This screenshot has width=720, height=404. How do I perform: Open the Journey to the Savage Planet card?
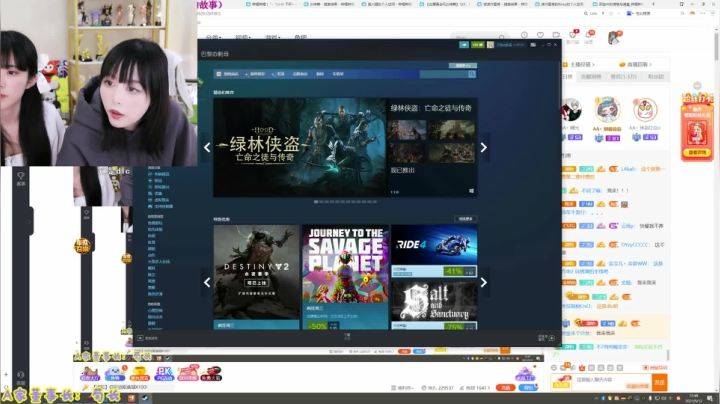[x=345, y=277]
